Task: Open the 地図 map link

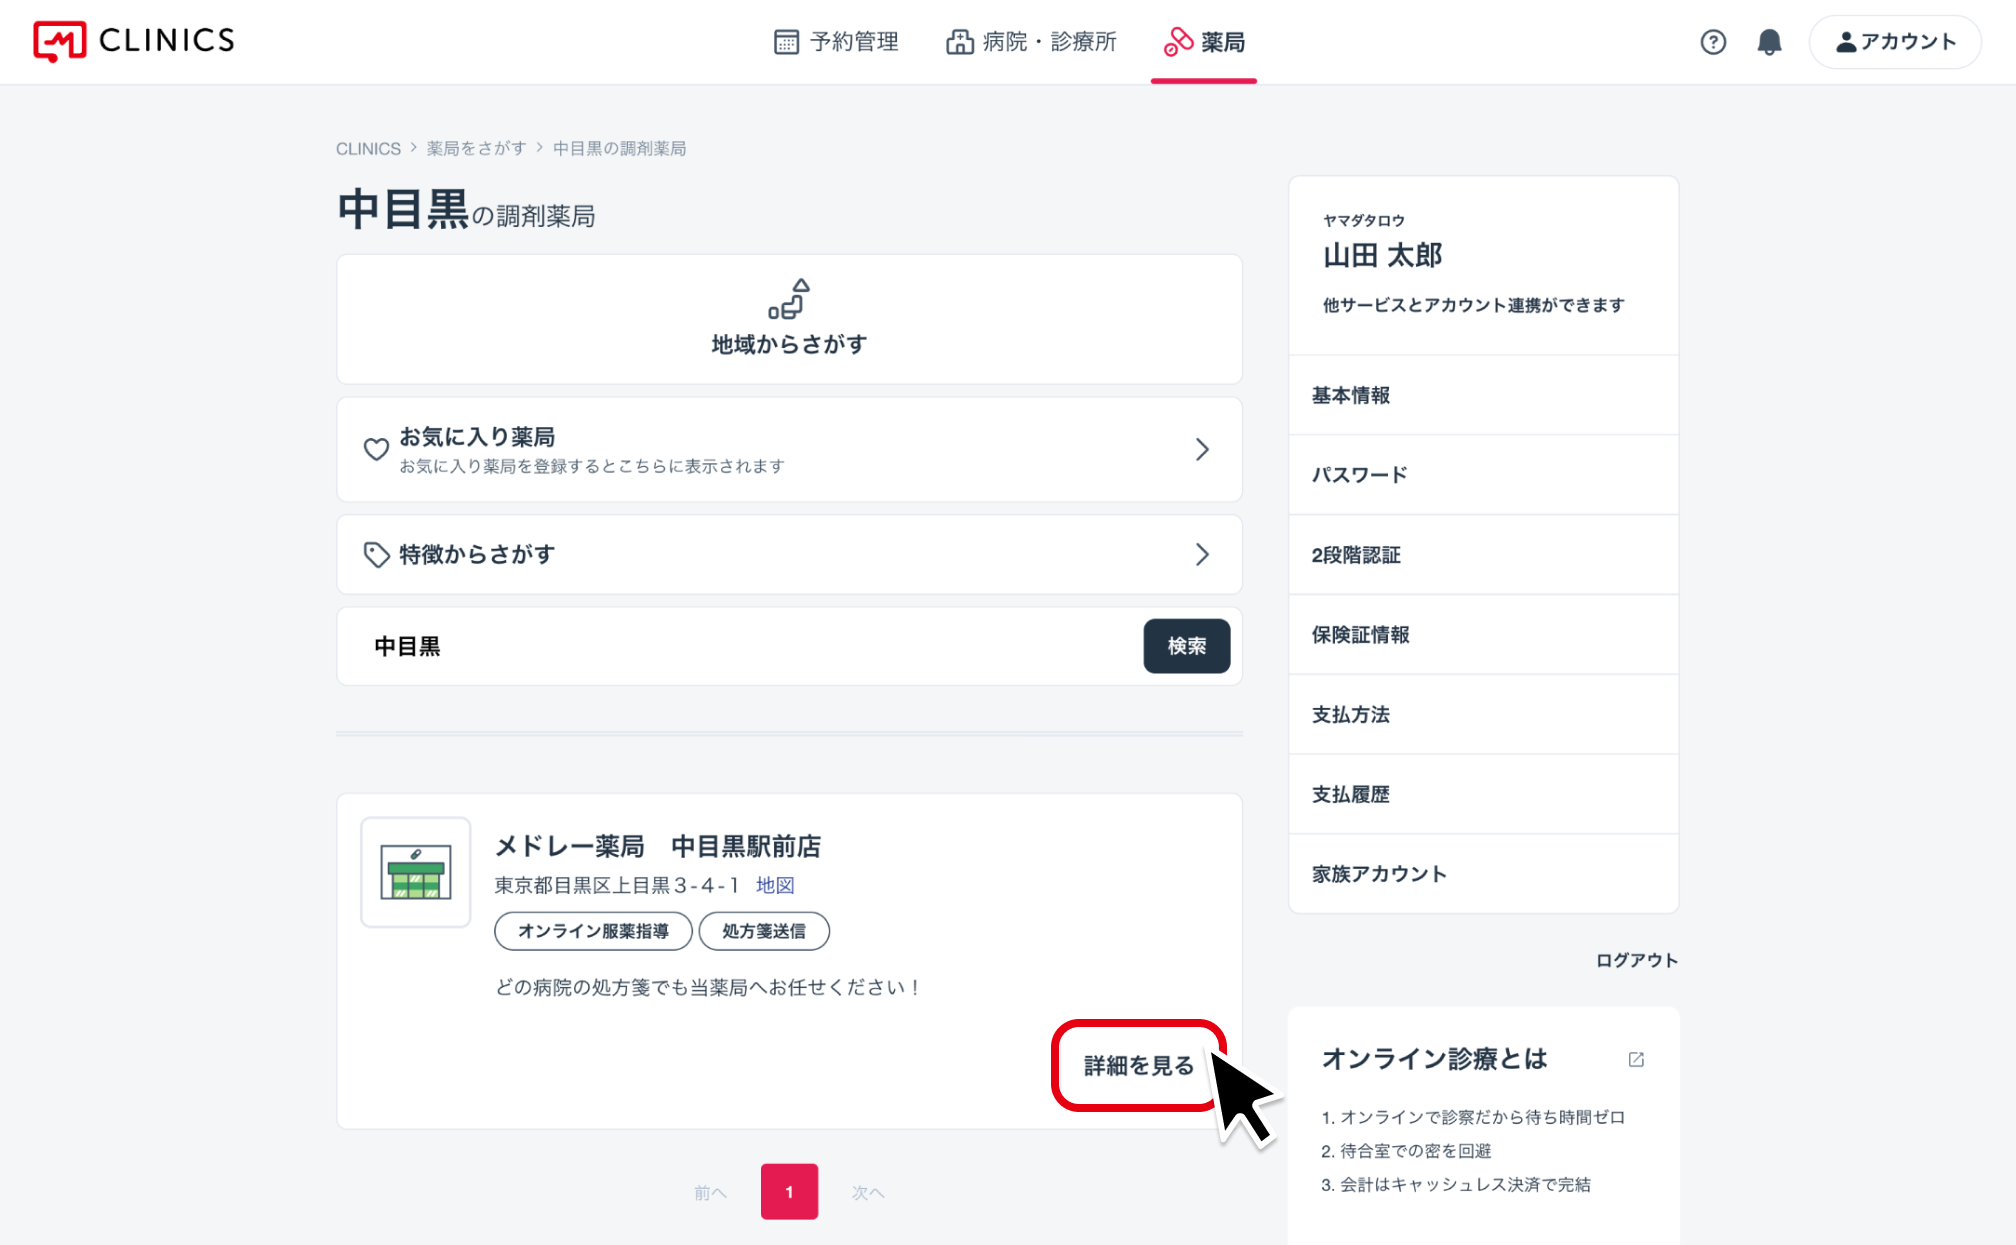Action: point(775,885)
